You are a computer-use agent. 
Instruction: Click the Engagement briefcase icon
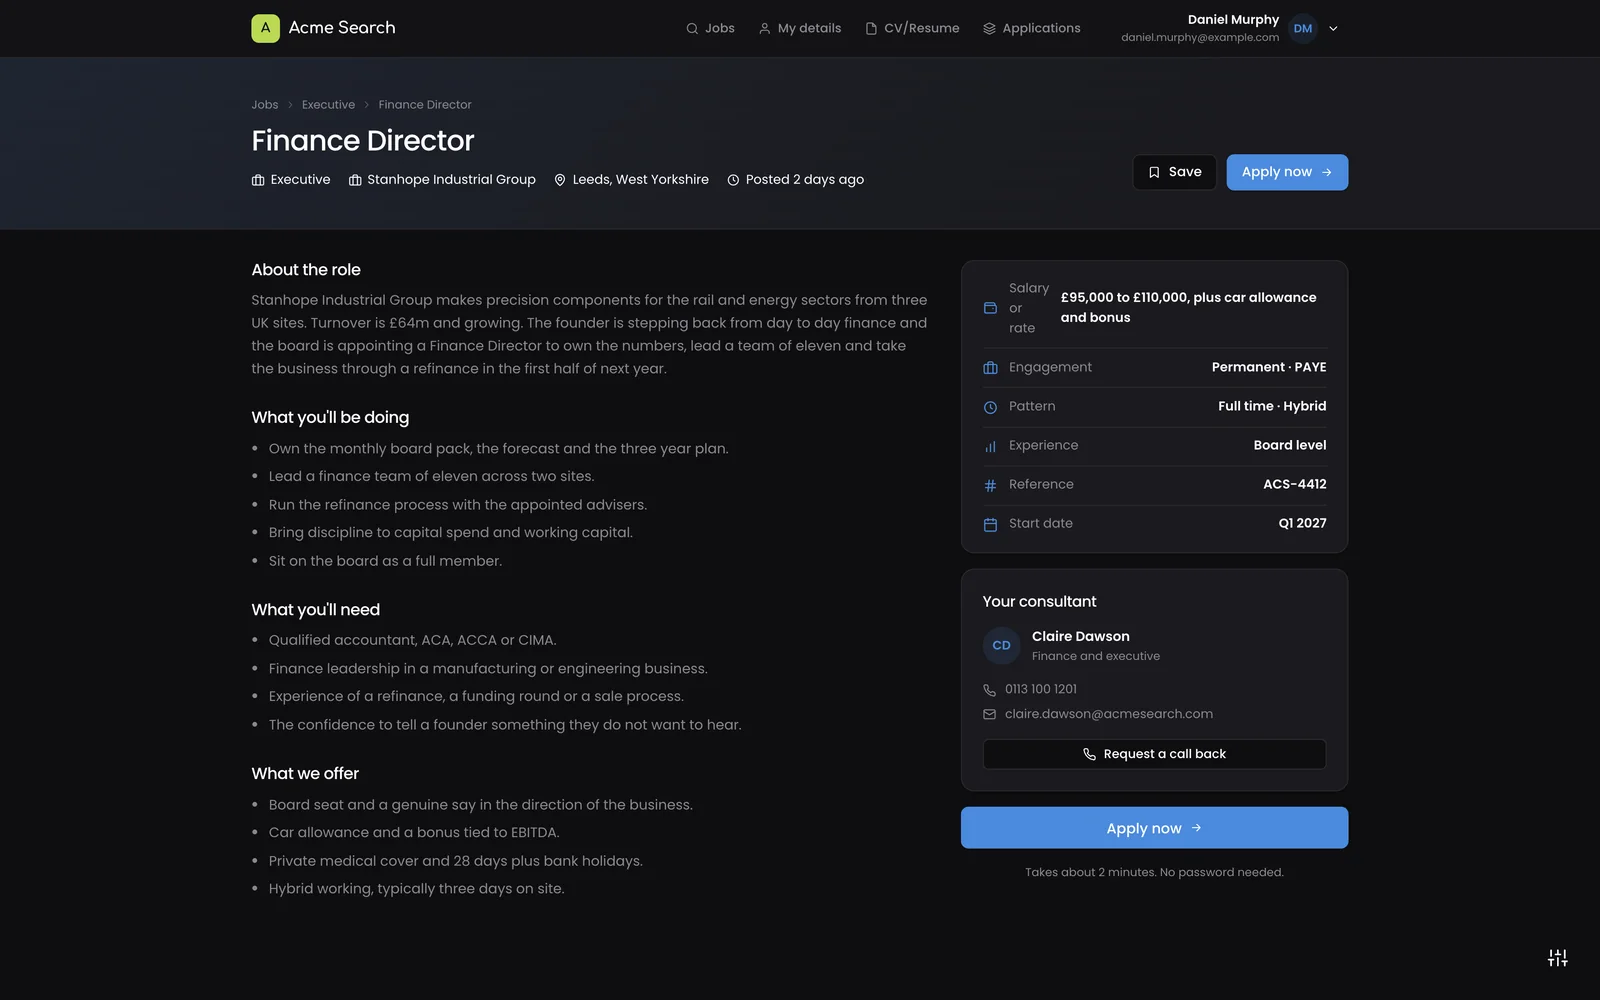pyautogui.click(x=990, y=368)
